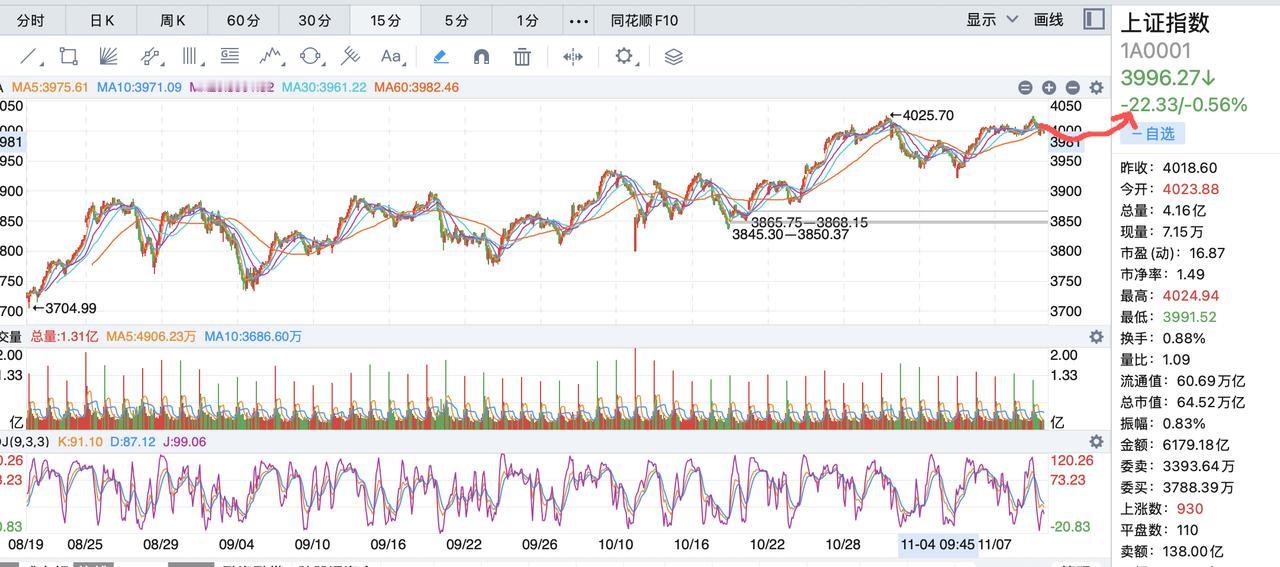Click the MA10:3971.09 indicator label

coord(139,88)
